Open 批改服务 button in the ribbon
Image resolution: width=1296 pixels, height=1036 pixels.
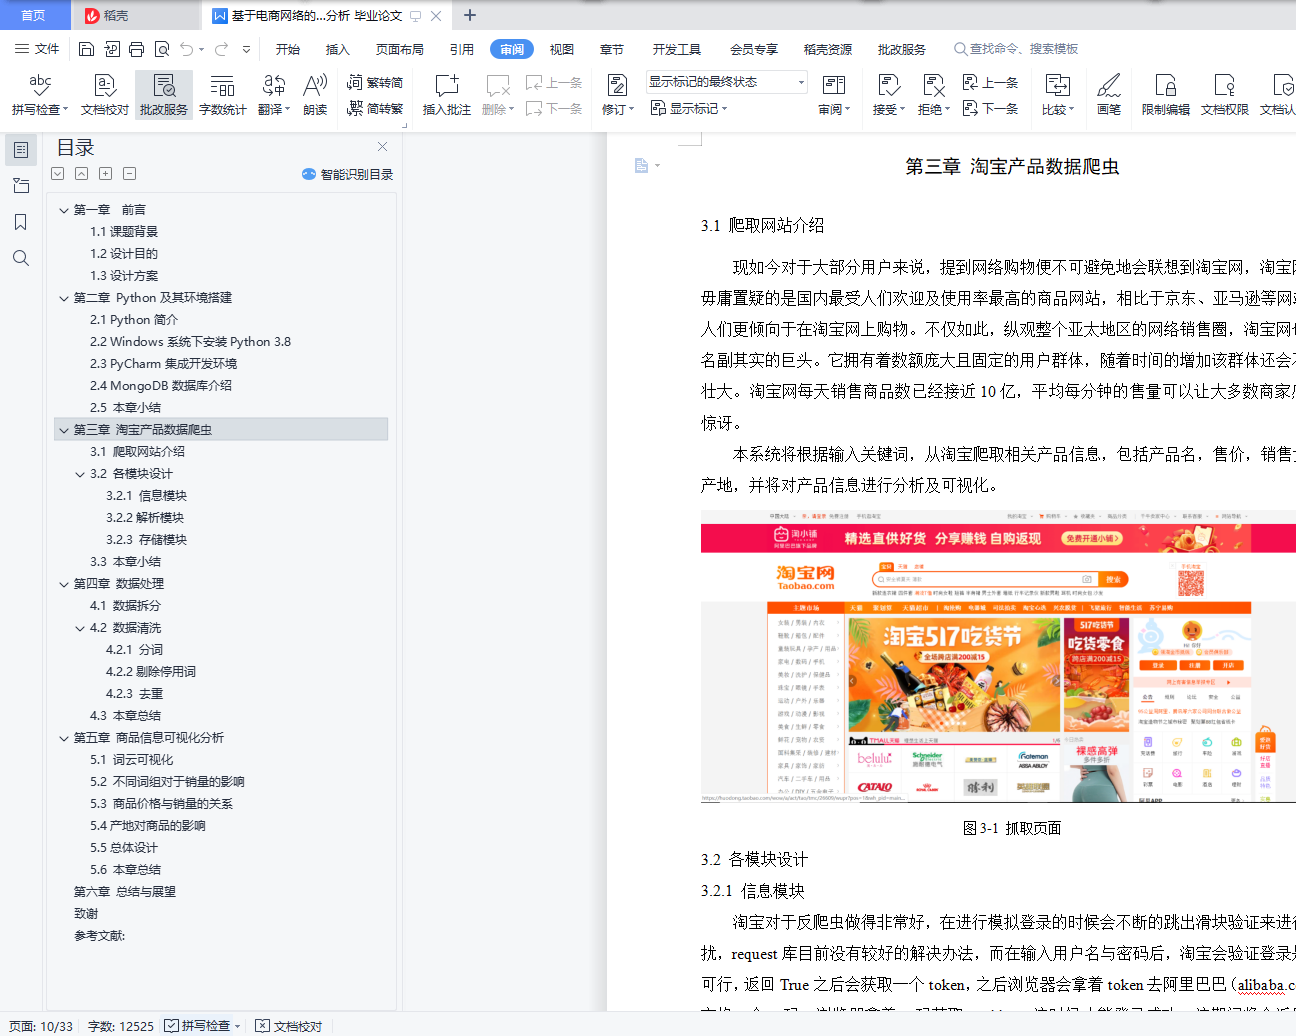(x=164, y=95)
